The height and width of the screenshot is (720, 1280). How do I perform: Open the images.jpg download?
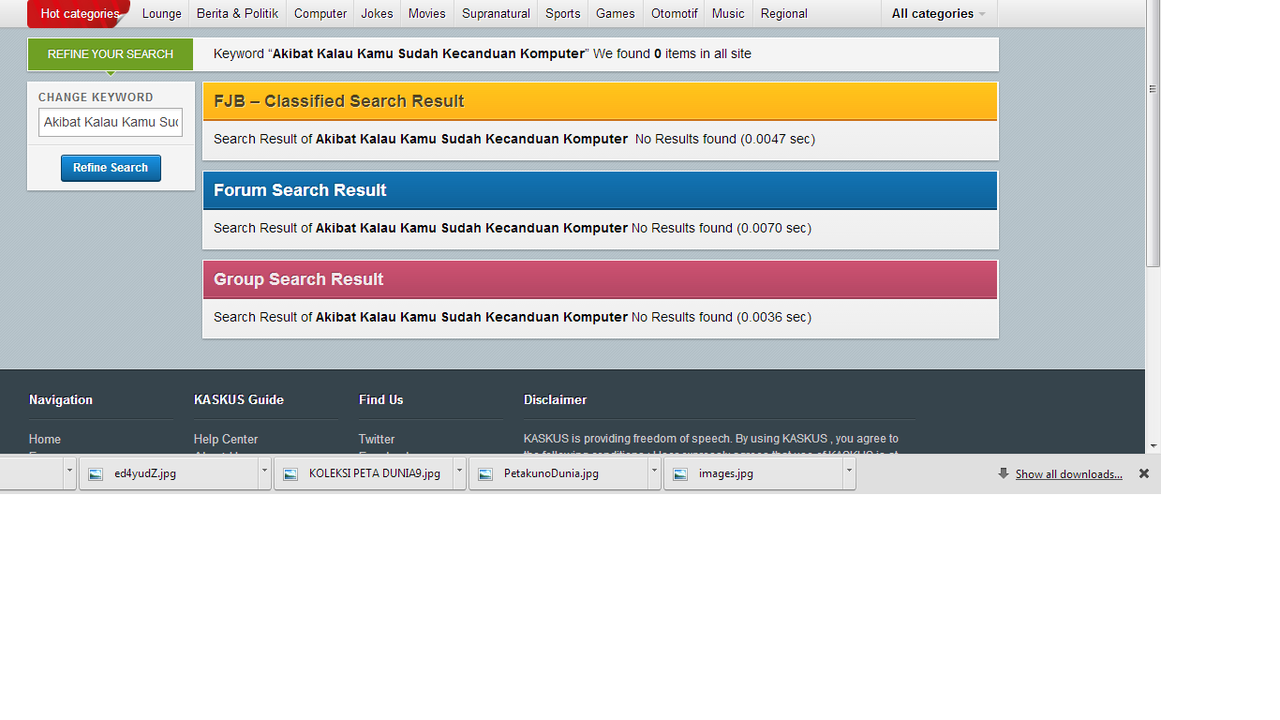tap(753, 473)
